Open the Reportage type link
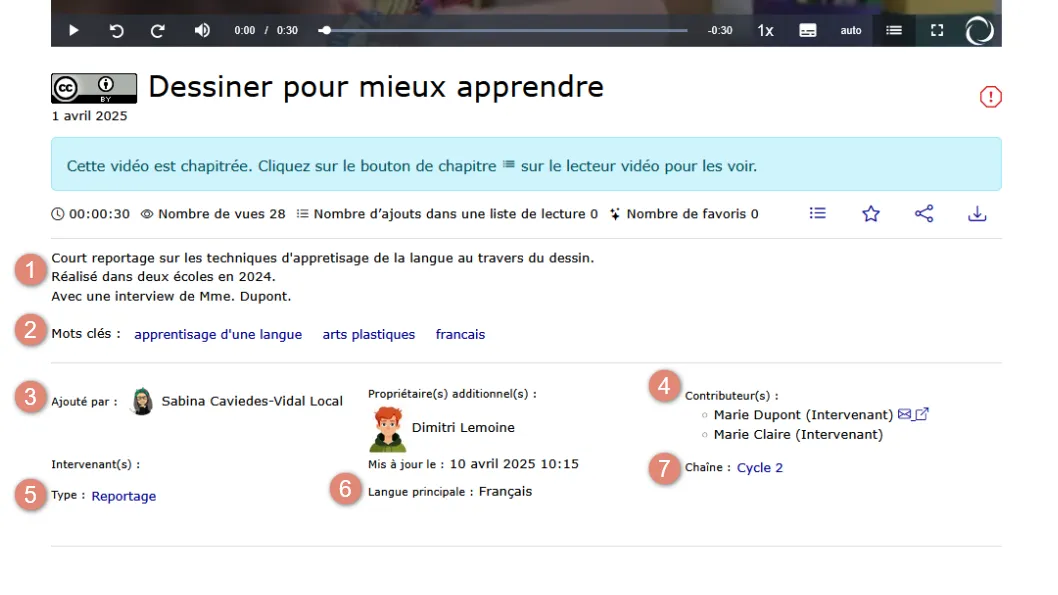The height and width of the screenshot is (595, 1058). (x=123, y=497)
